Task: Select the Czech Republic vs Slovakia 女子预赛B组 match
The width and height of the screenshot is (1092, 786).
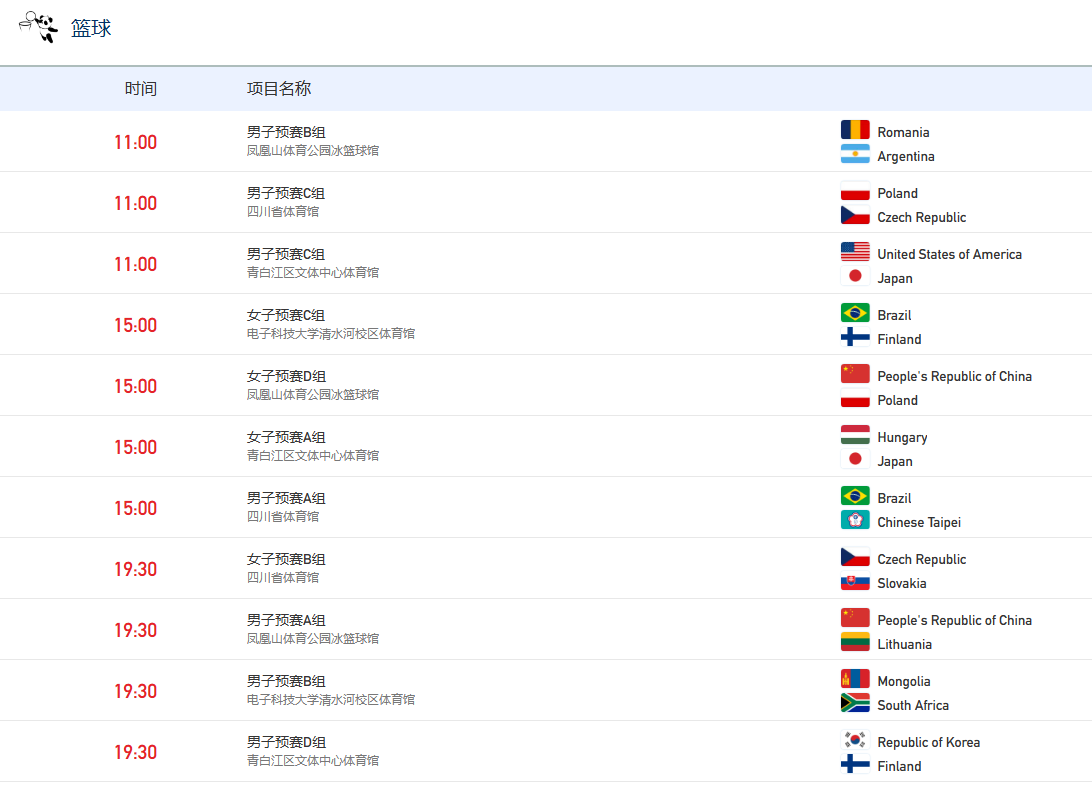Action: [x=286, y=559]
